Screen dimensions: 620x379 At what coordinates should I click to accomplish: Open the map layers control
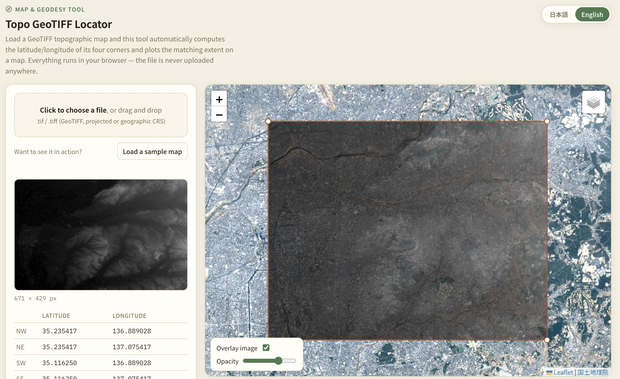[x=594, y=102]
